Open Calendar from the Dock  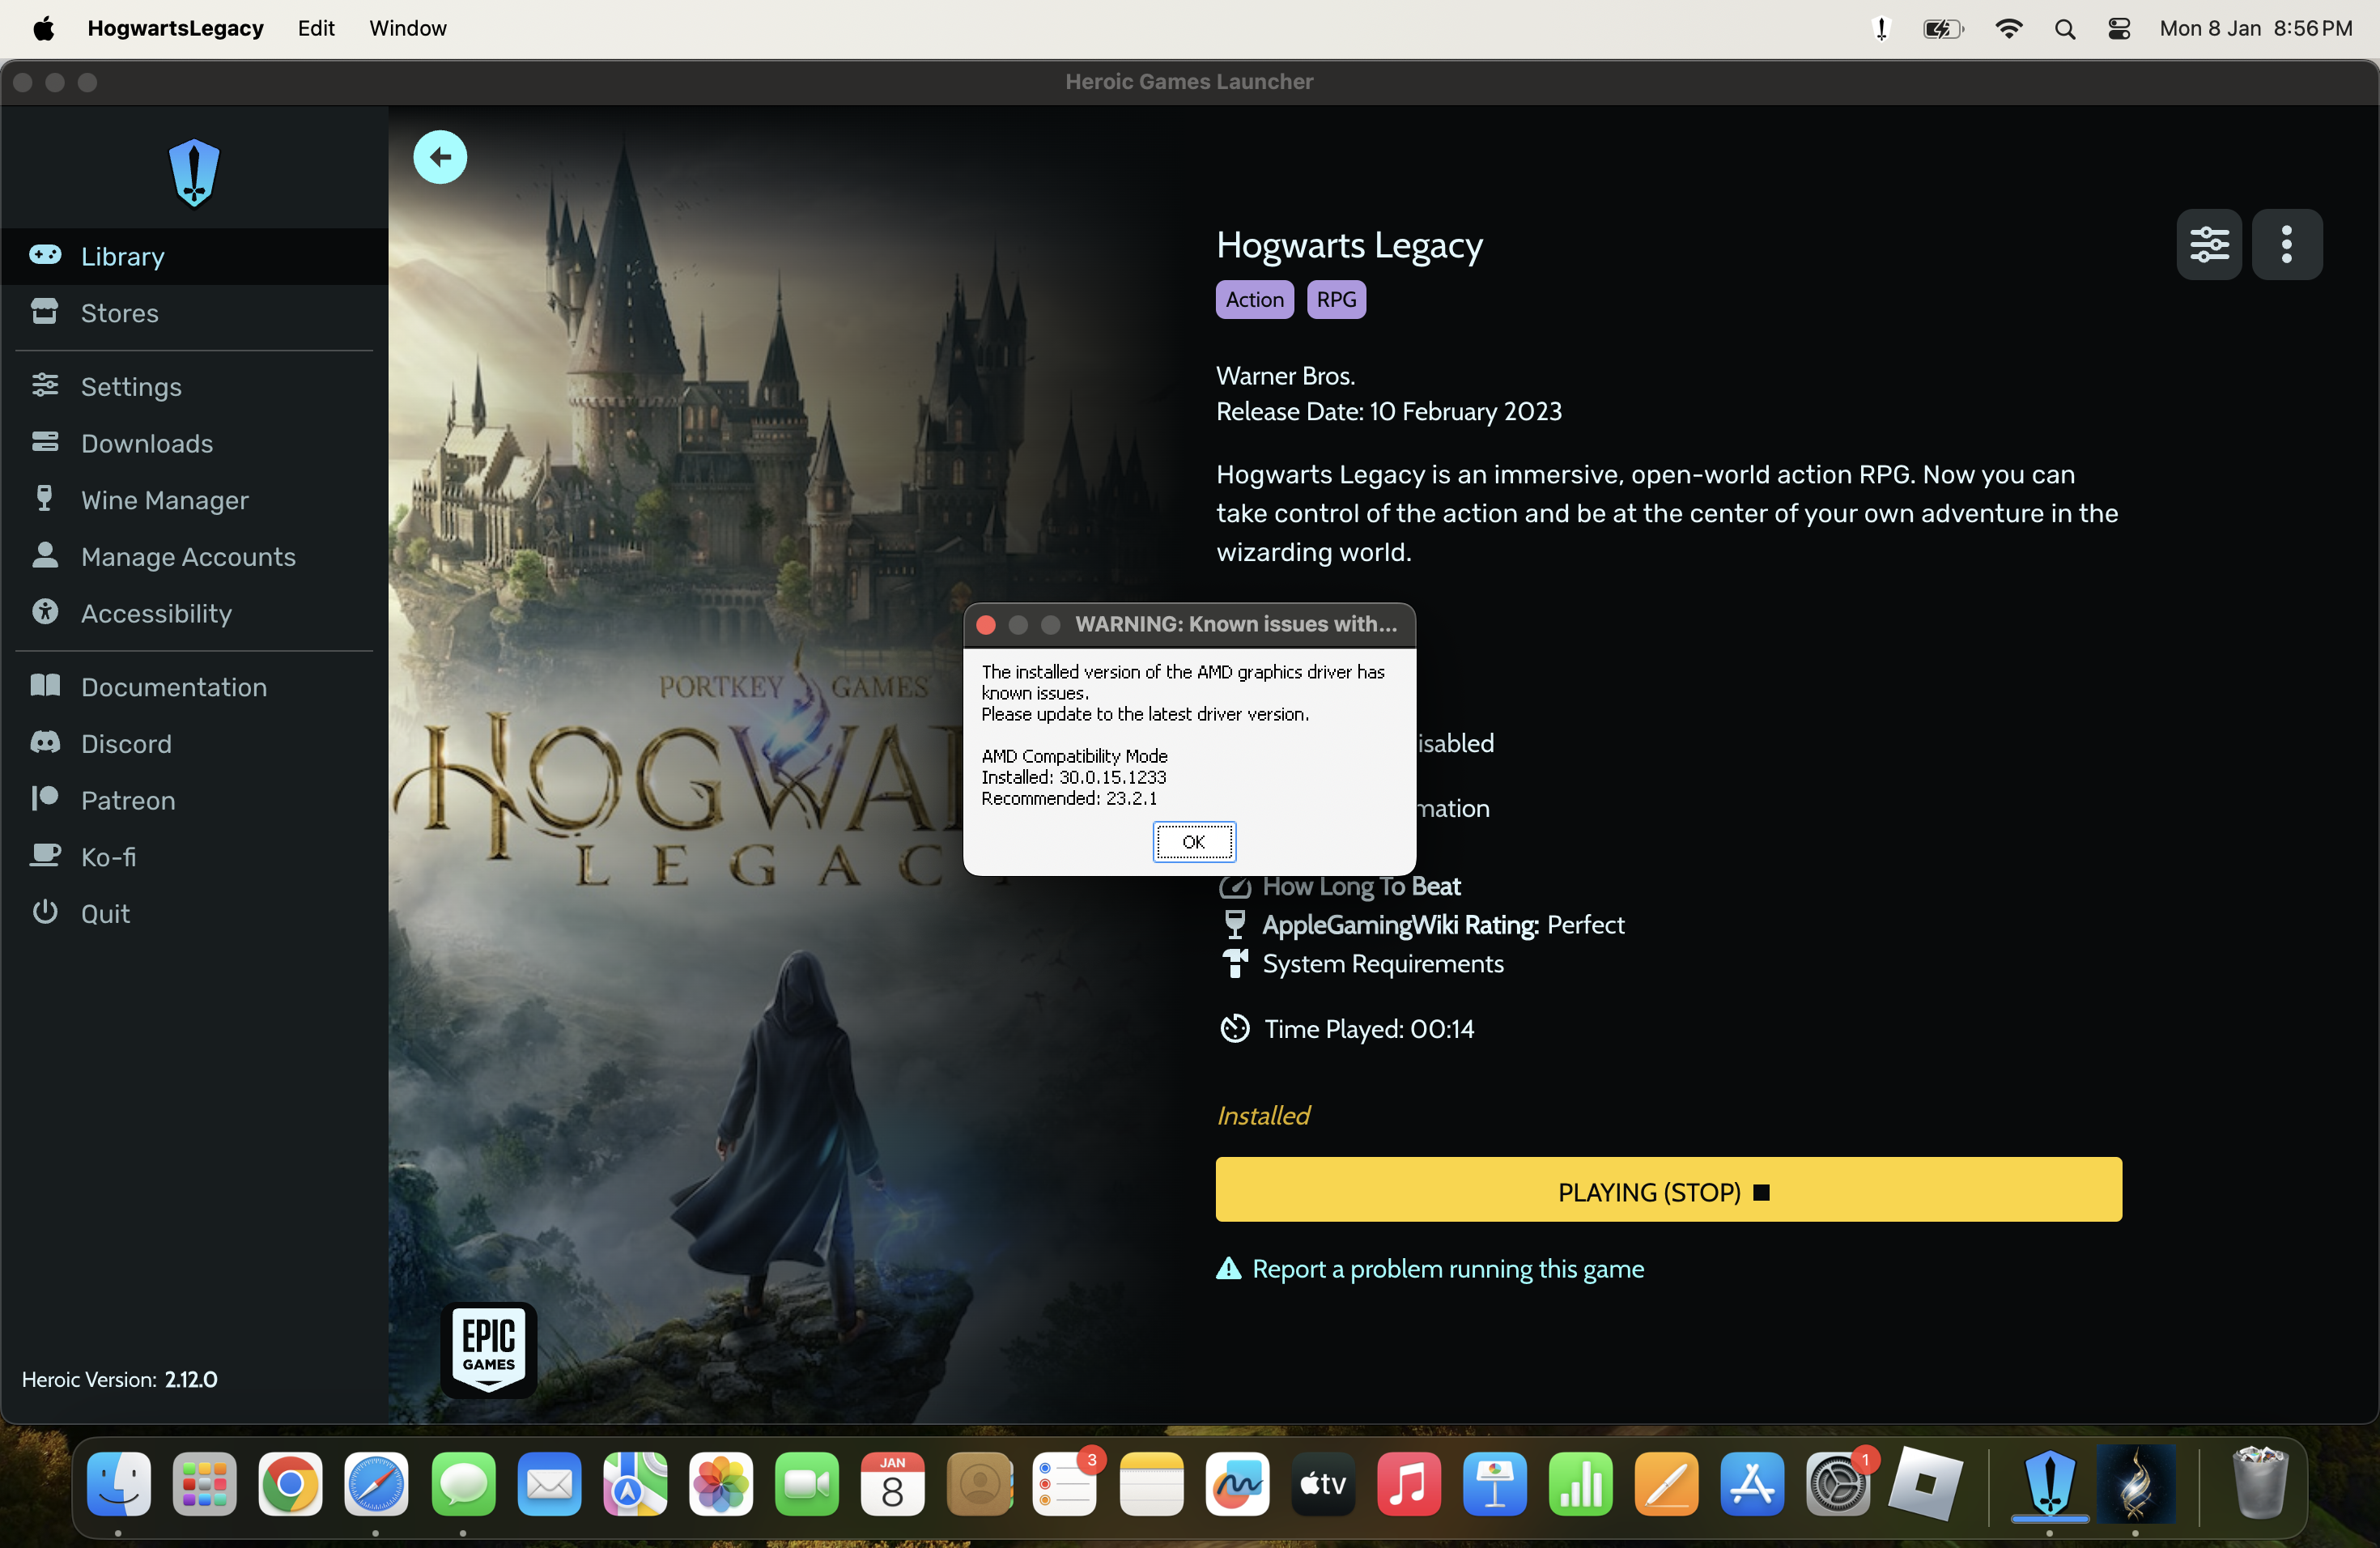[893, 1484]
